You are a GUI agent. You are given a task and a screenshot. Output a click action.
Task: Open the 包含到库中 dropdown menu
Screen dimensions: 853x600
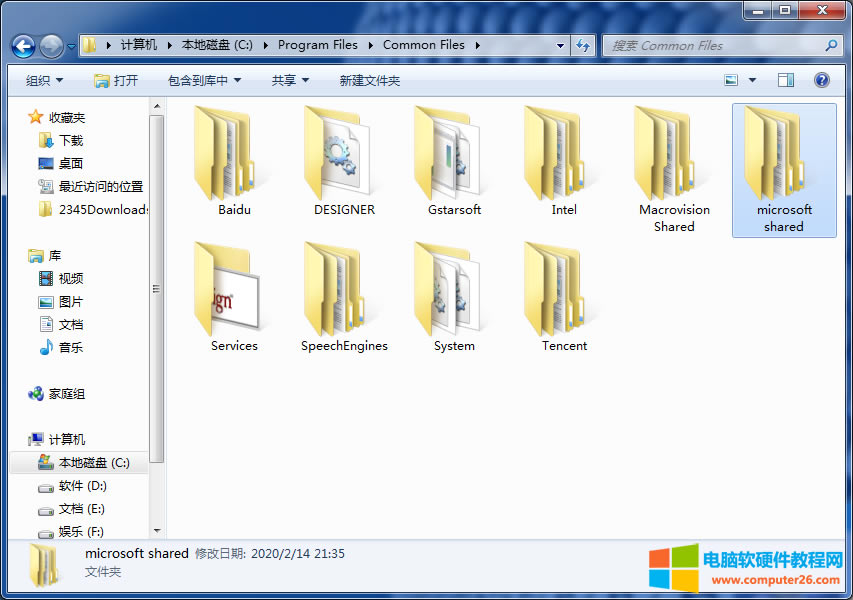tap(204, 81)
